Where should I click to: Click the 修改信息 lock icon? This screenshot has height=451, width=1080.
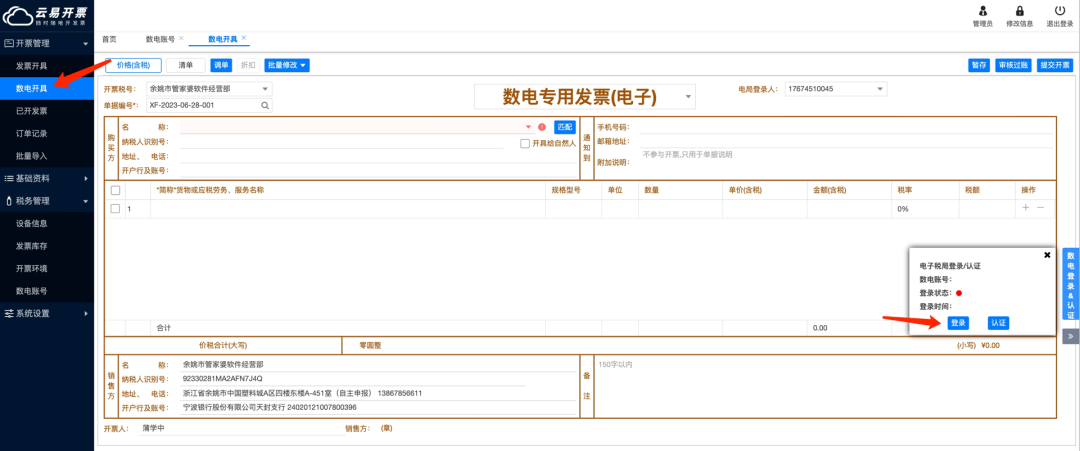1020,11
